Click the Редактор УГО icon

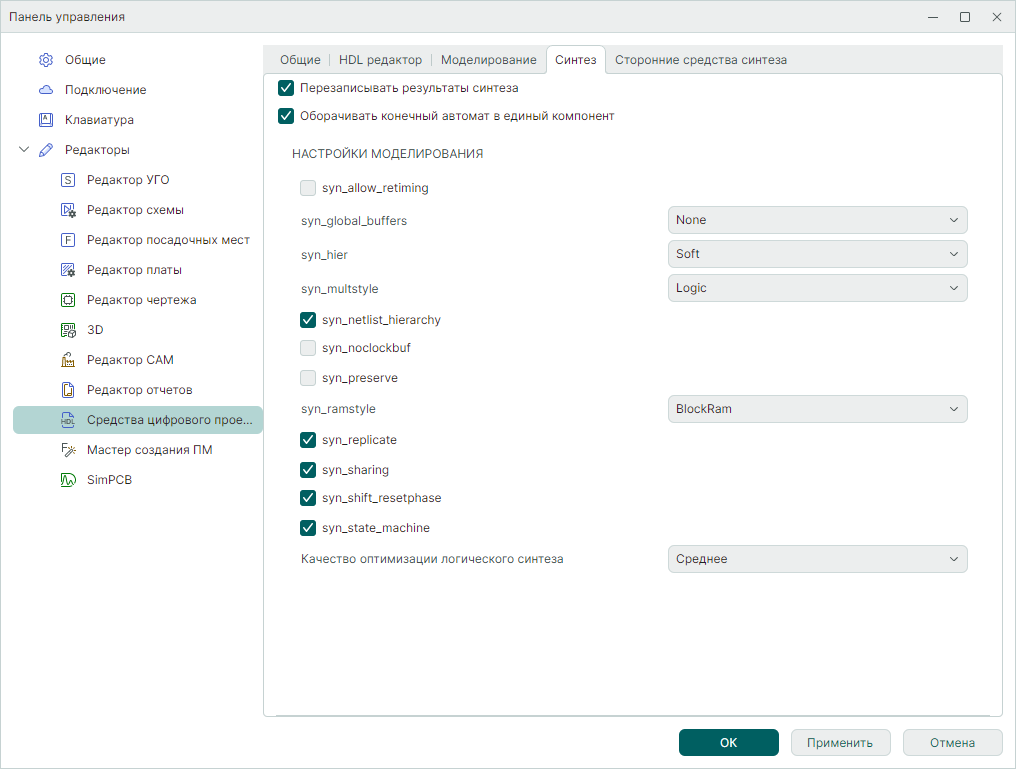point(68,180)
